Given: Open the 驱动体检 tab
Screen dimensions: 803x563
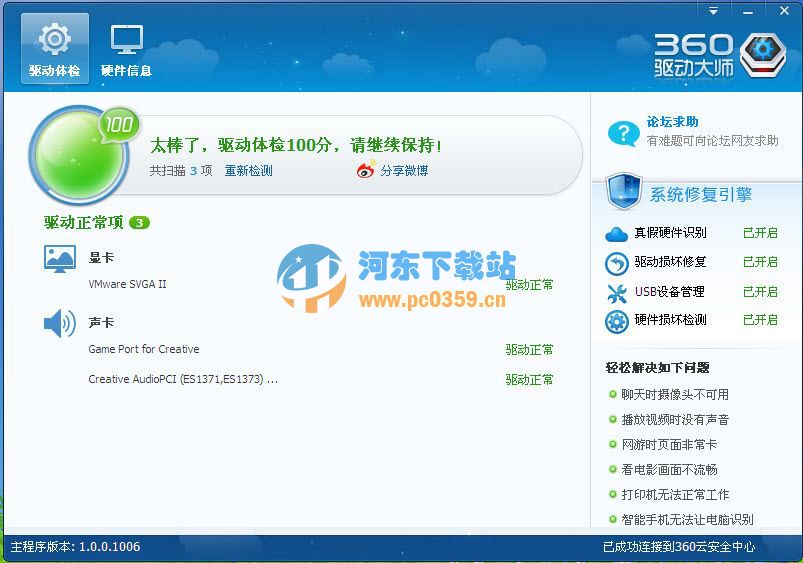Looking at the screenshot, I should [x=55, y=49].
